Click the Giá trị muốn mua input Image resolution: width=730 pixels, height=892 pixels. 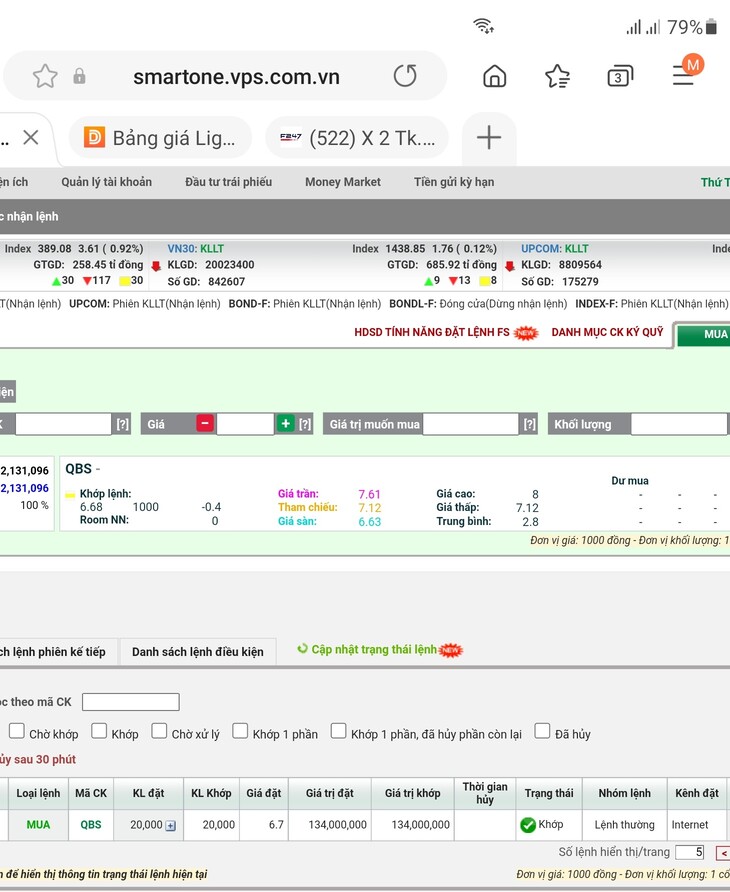471,424
